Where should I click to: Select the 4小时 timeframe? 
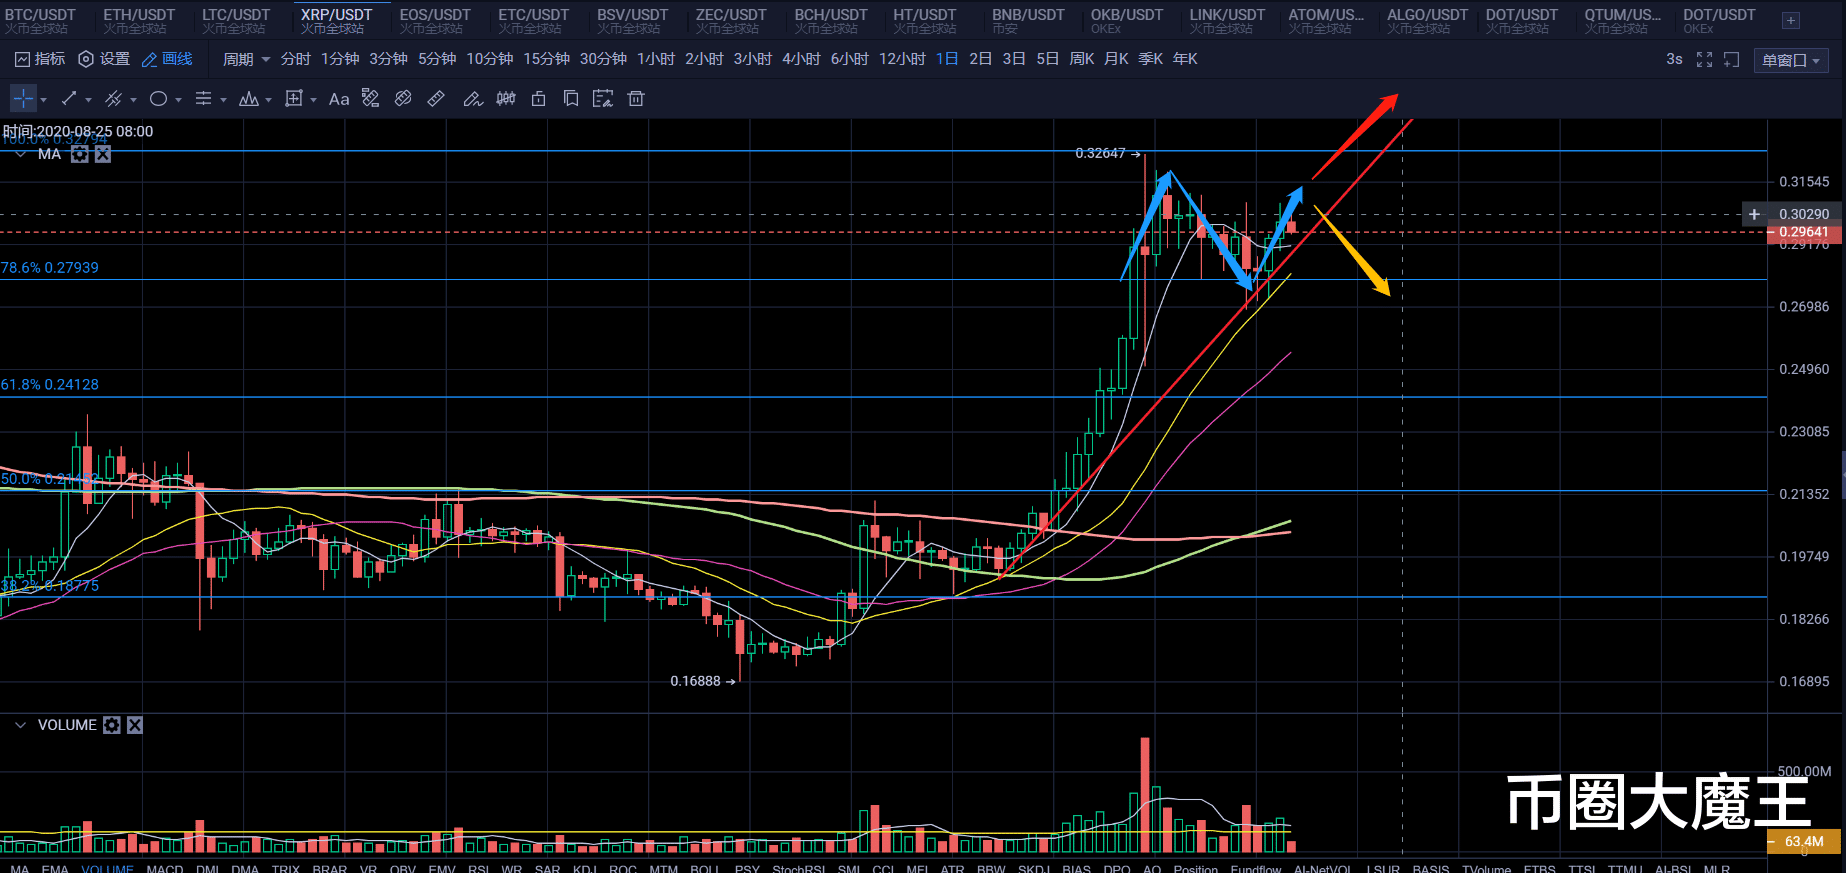pos(801,59)
